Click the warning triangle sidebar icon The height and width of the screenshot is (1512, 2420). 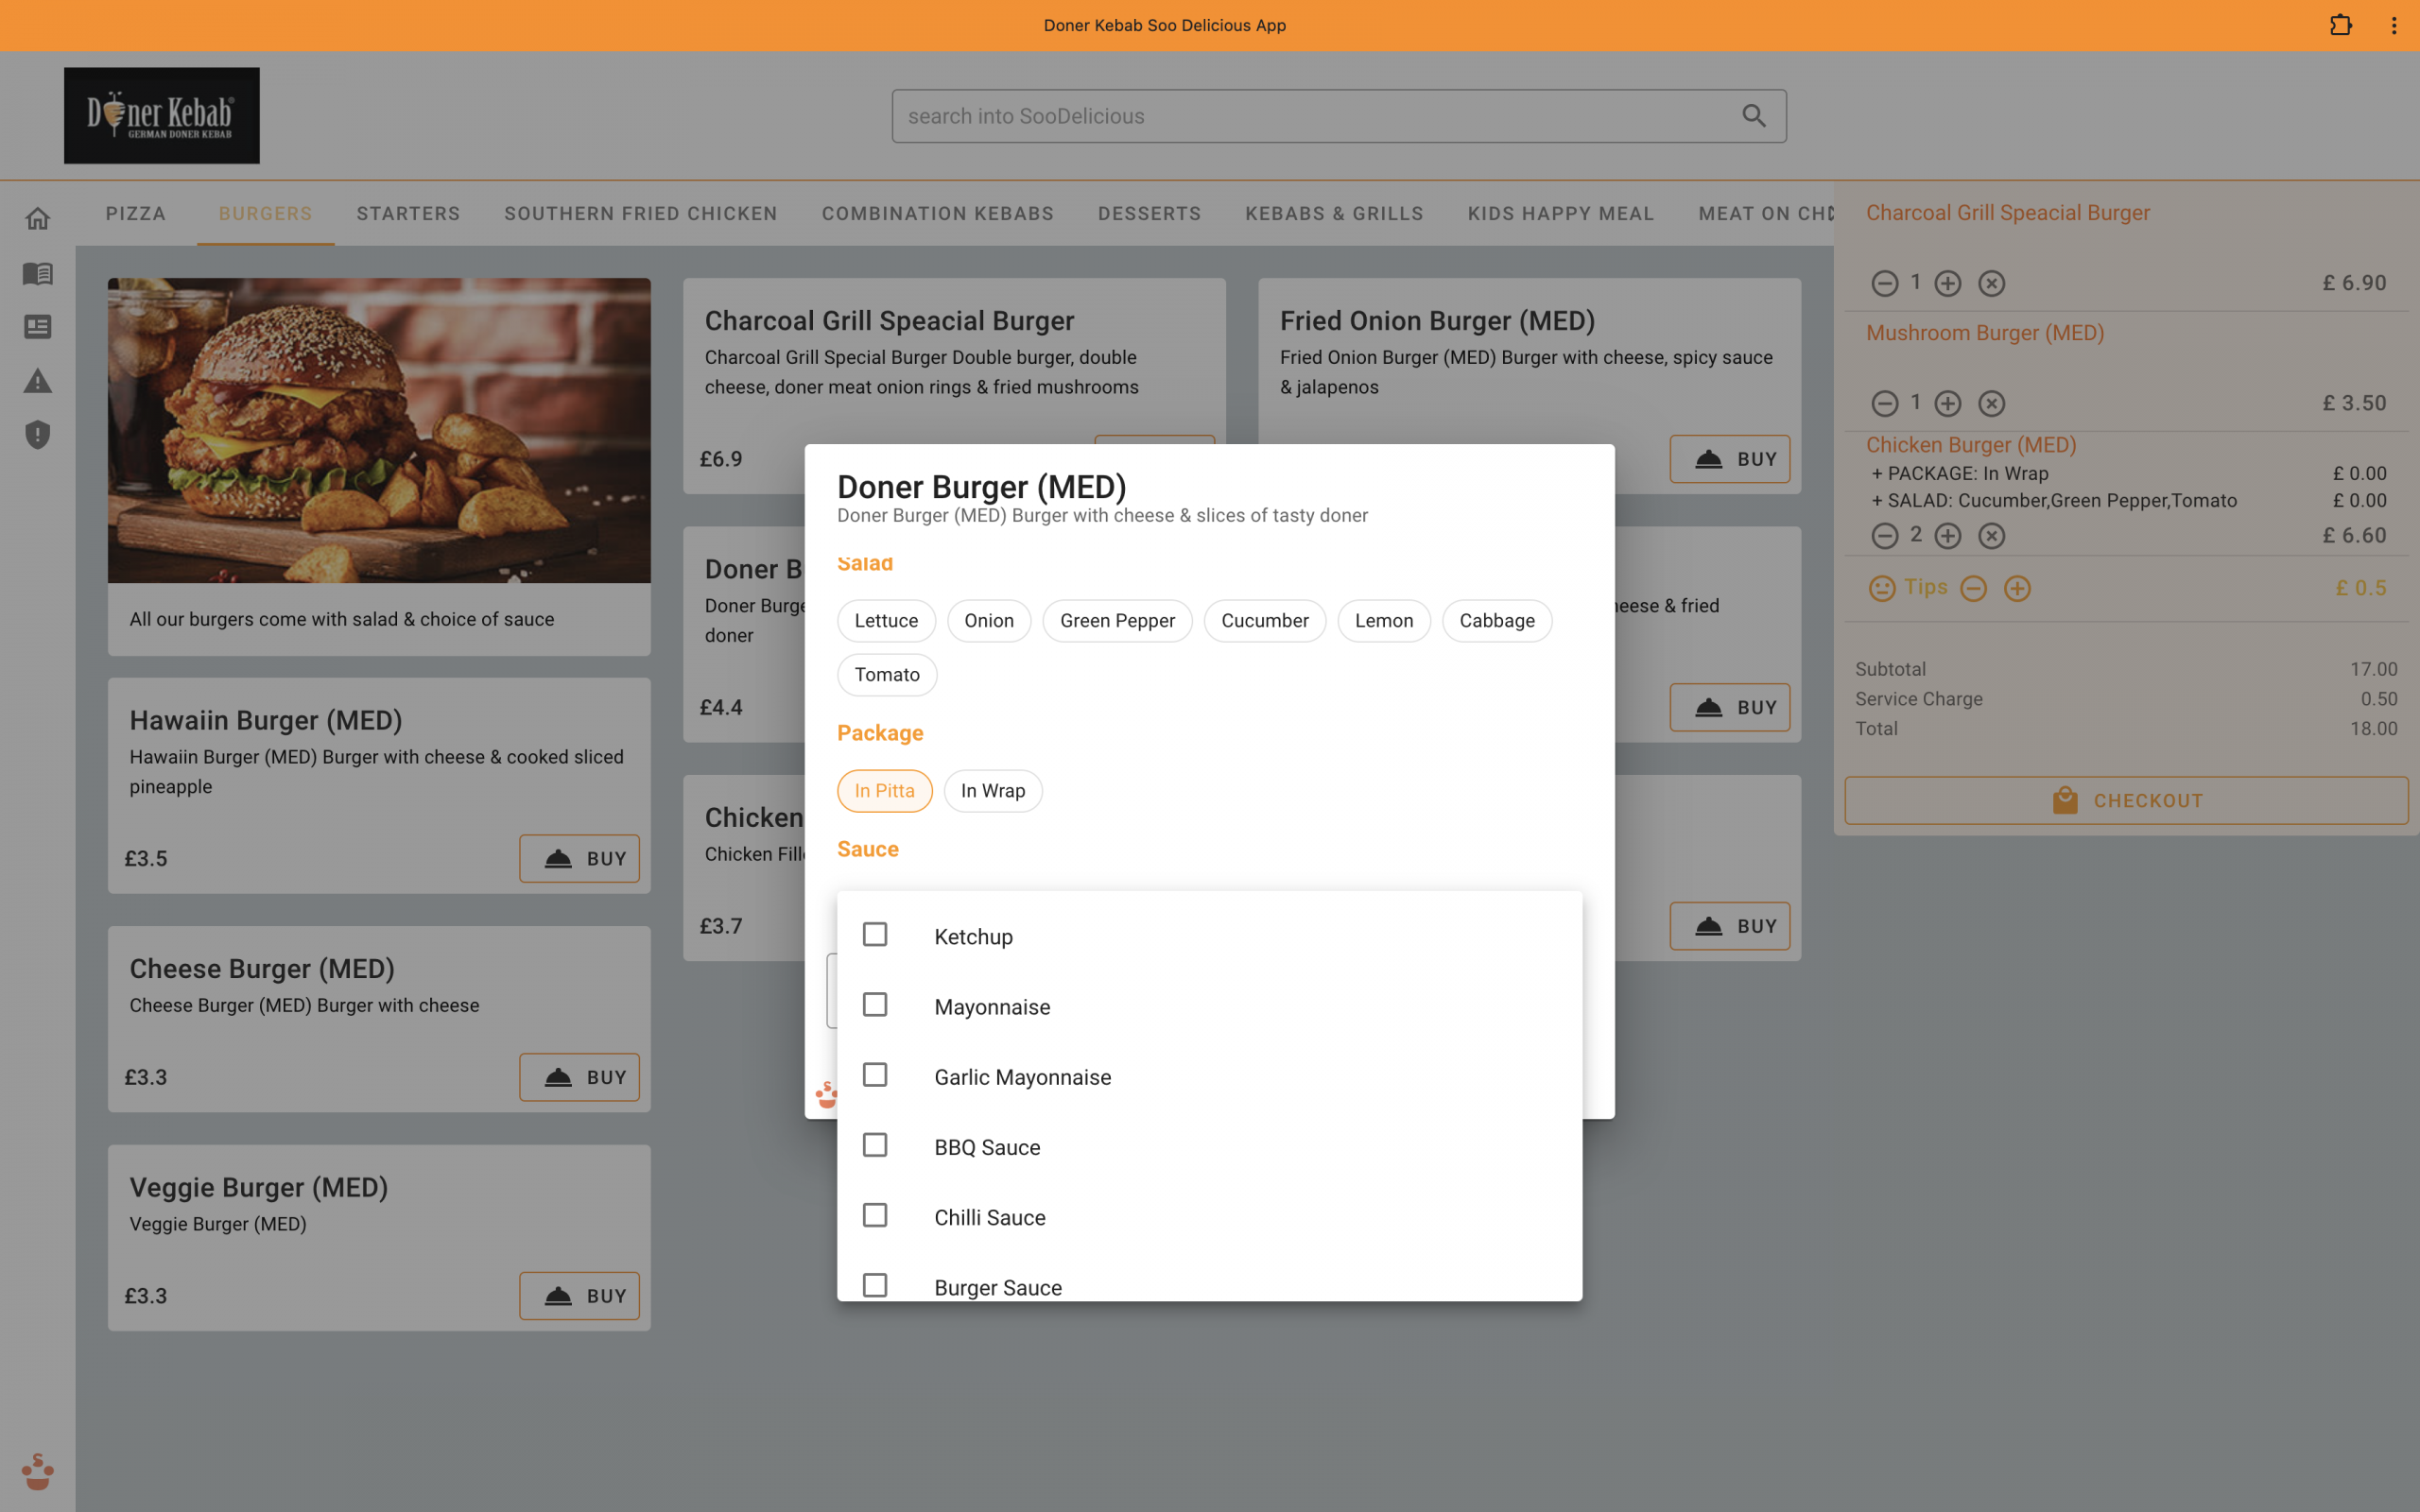tap(38, 381)
